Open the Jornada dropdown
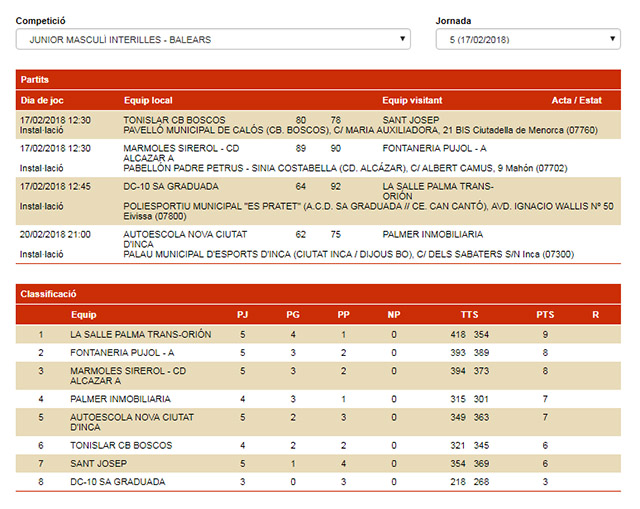The height and width of the screenshot is (509, 640). [x=528, y=40]
